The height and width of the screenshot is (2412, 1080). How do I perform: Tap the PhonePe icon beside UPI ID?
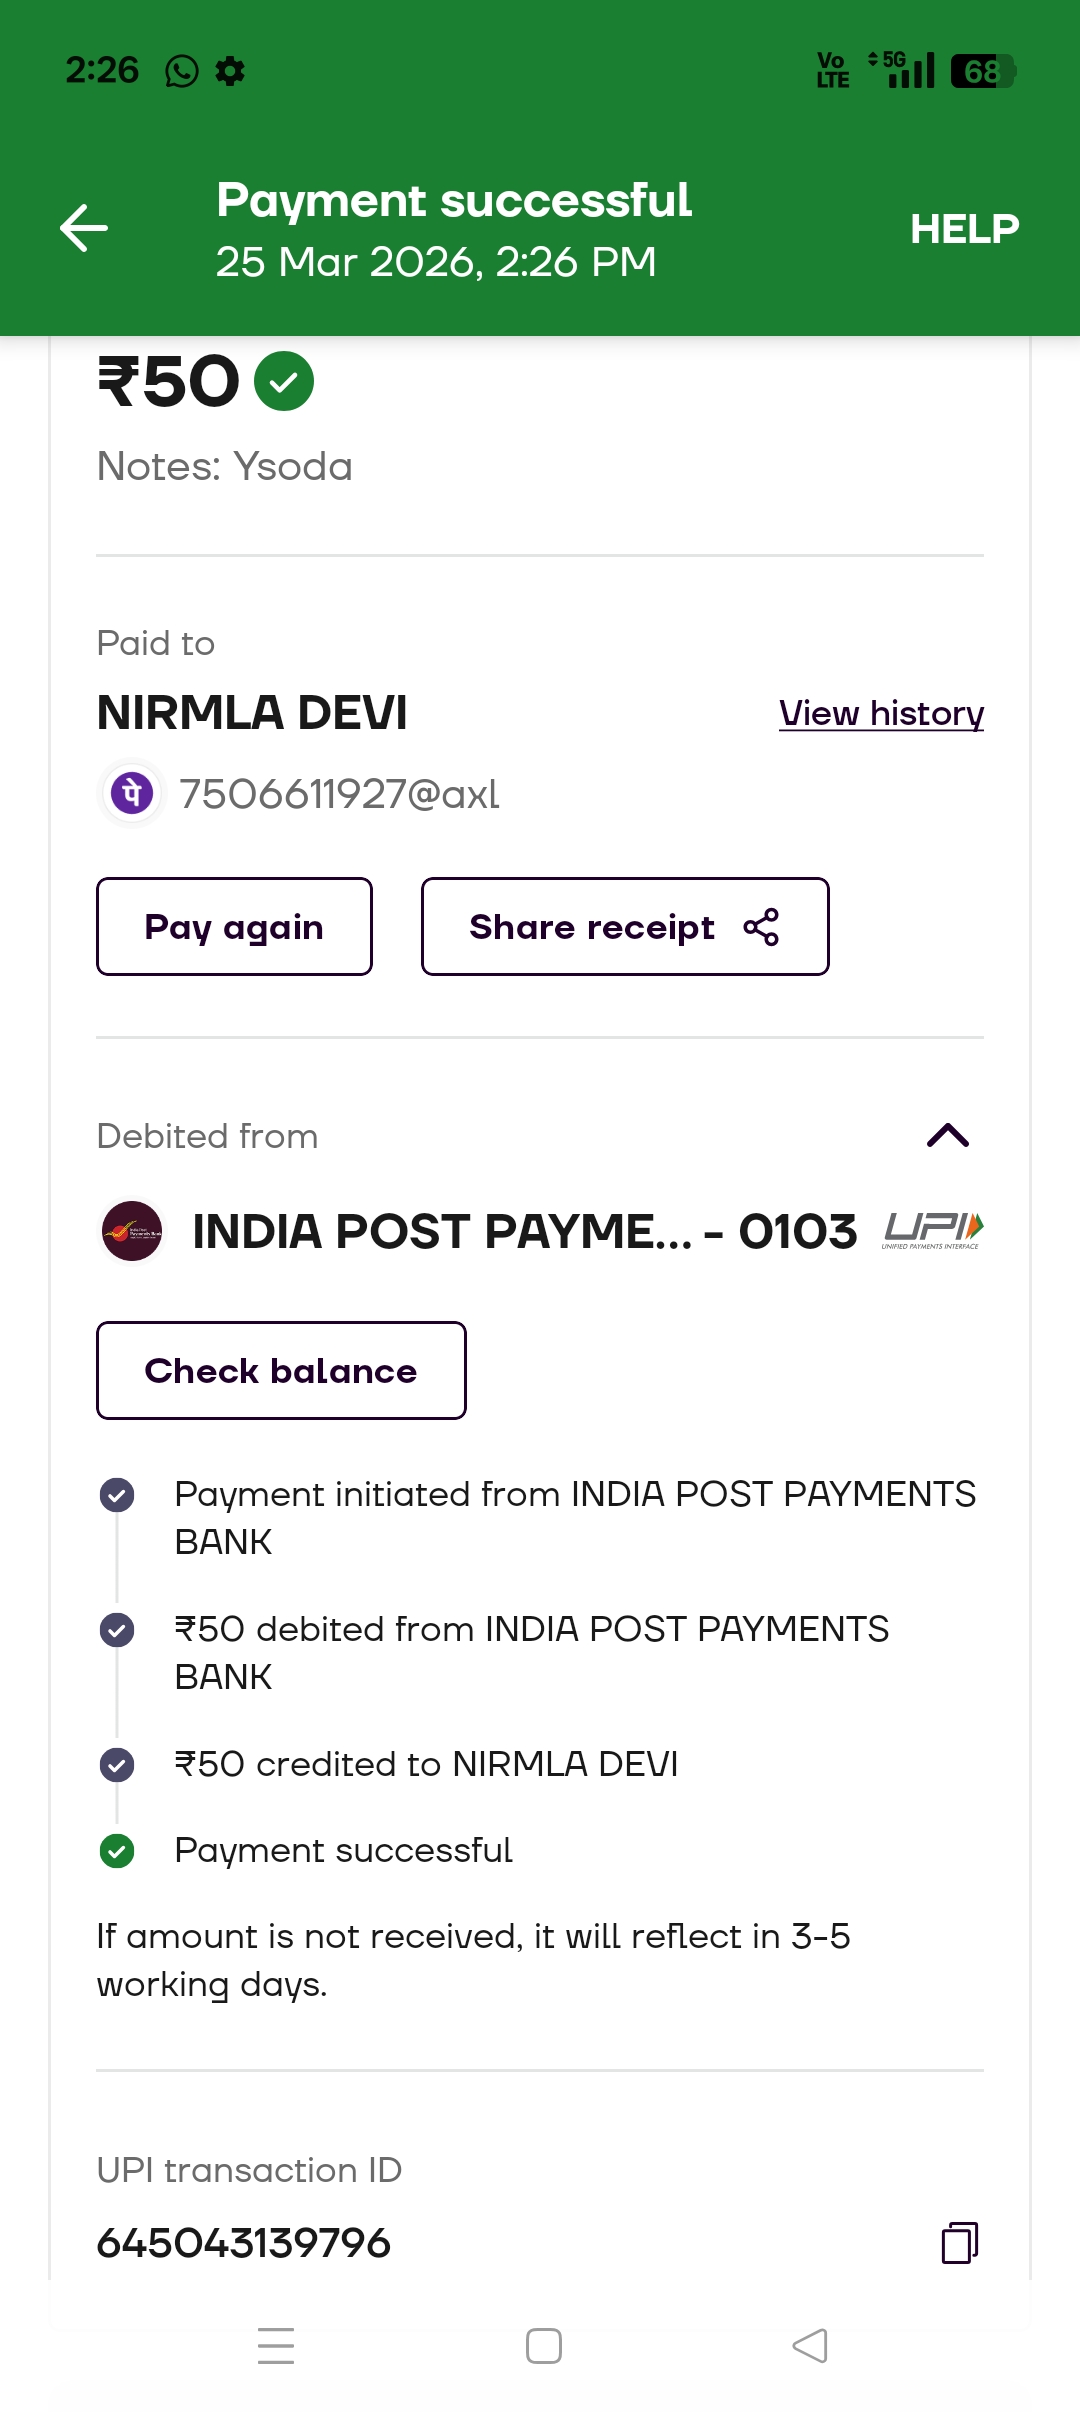[x=132, y=794]
